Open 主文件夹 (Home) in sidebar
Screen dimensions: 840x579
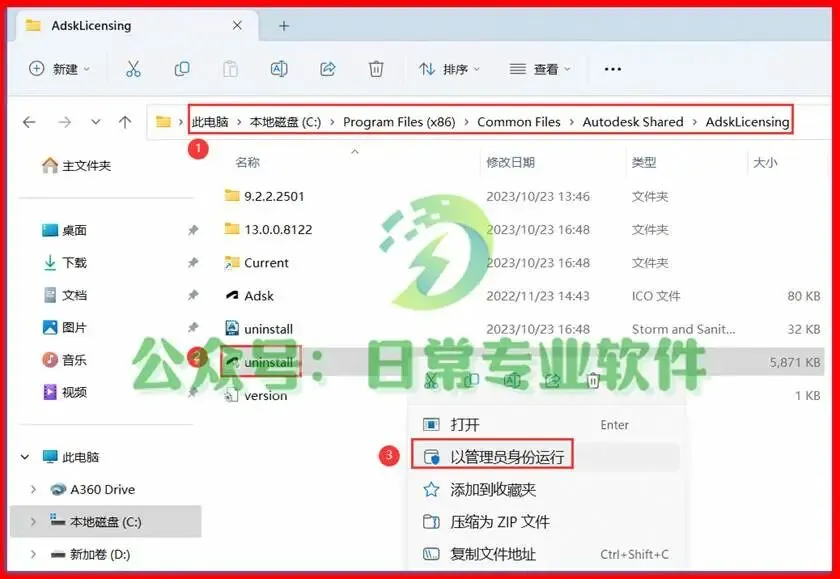pos(77,166)
